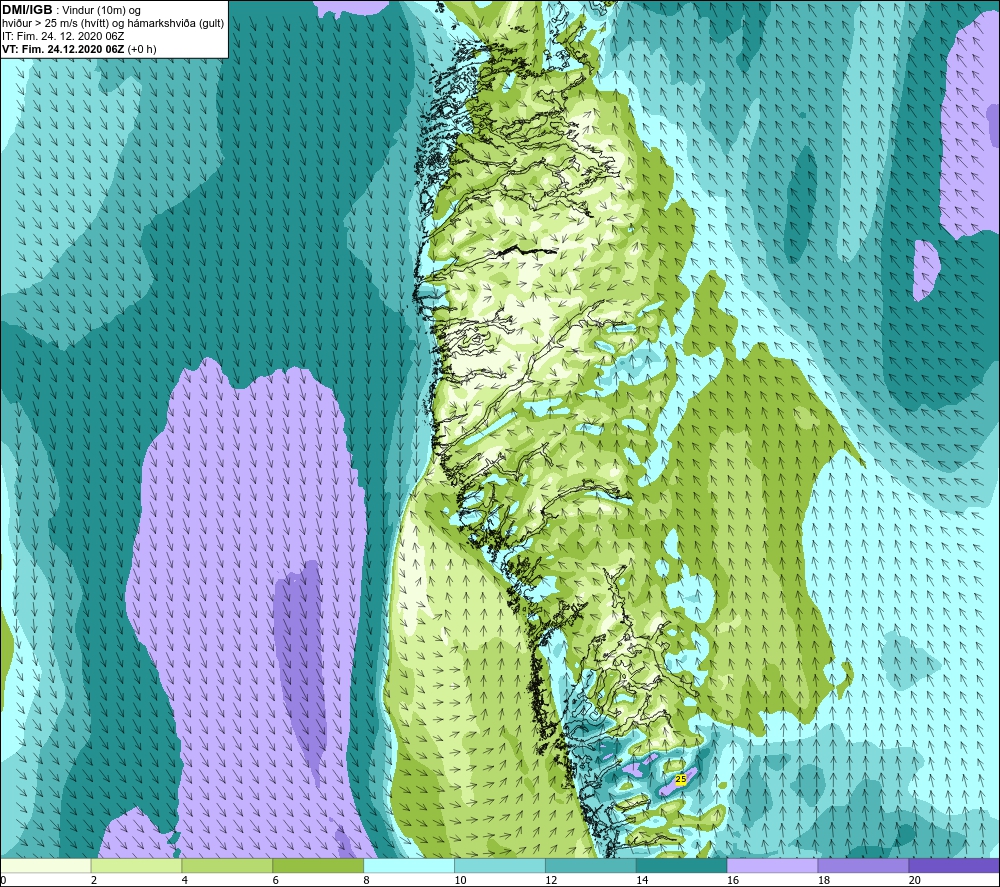
Task: Click the yellow 25 gust marker
Action: pos(680,779)
